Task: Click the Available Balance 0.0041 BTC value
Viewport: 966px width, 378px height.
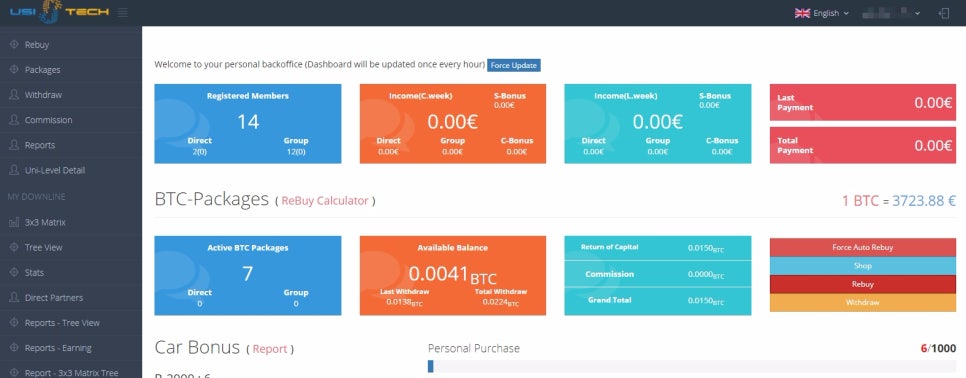Action: pos(452,275)
